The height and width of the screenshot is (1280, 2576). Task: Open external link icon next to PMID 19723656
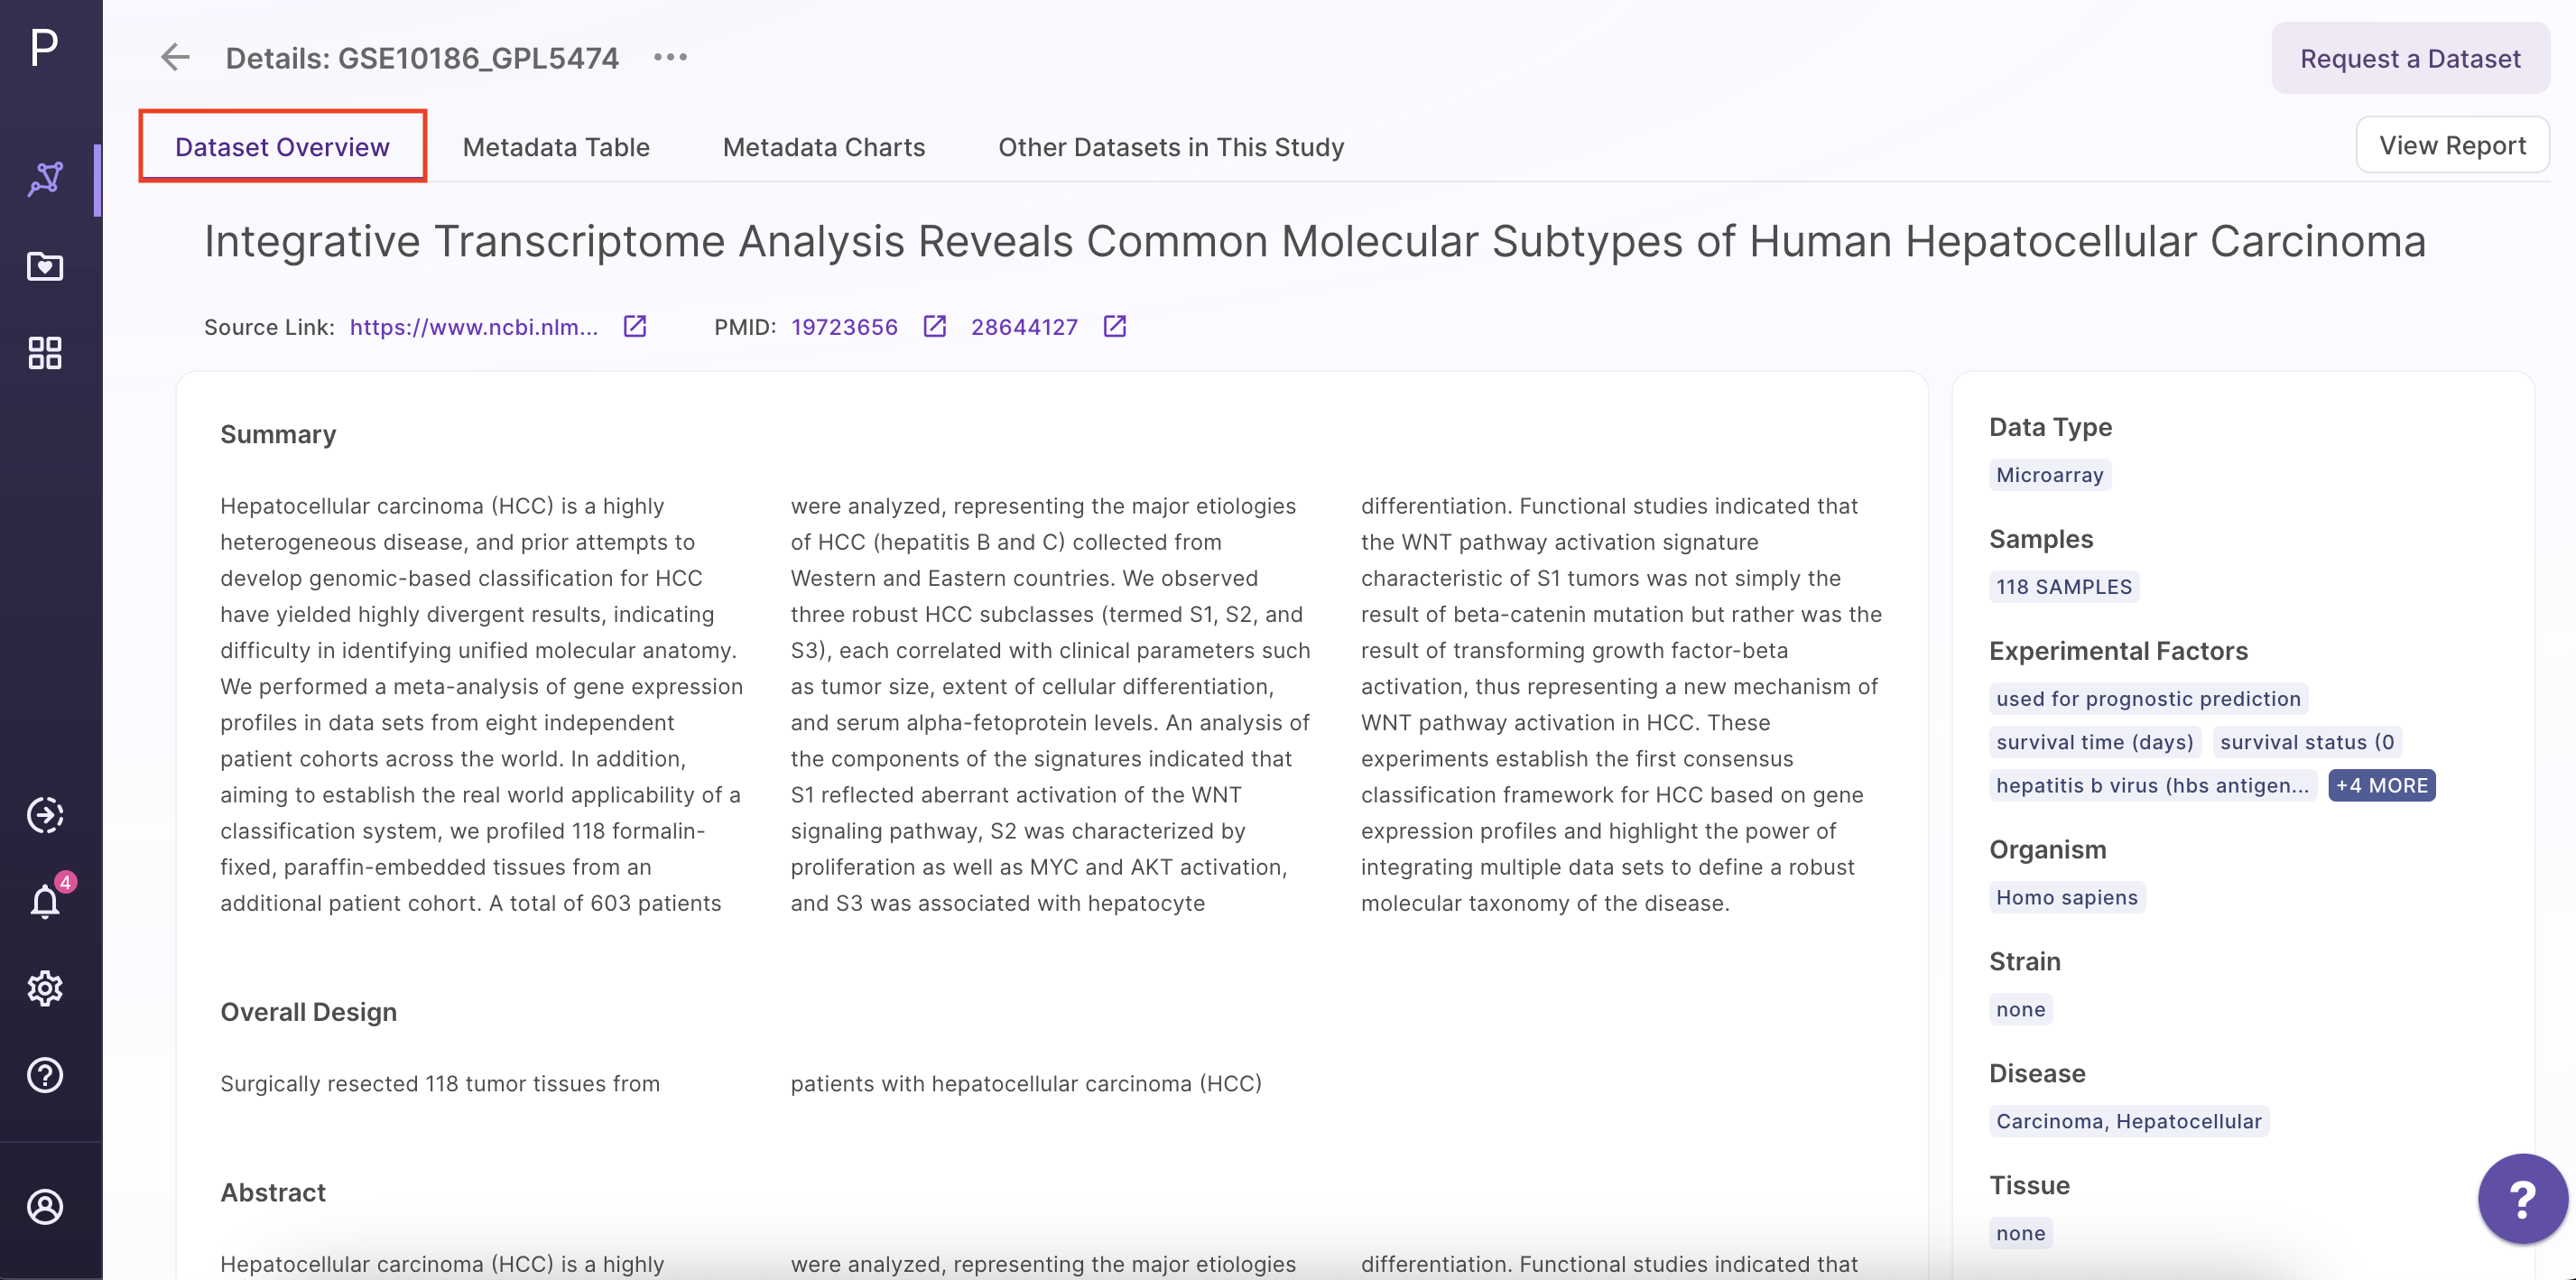tap(934, 326)
